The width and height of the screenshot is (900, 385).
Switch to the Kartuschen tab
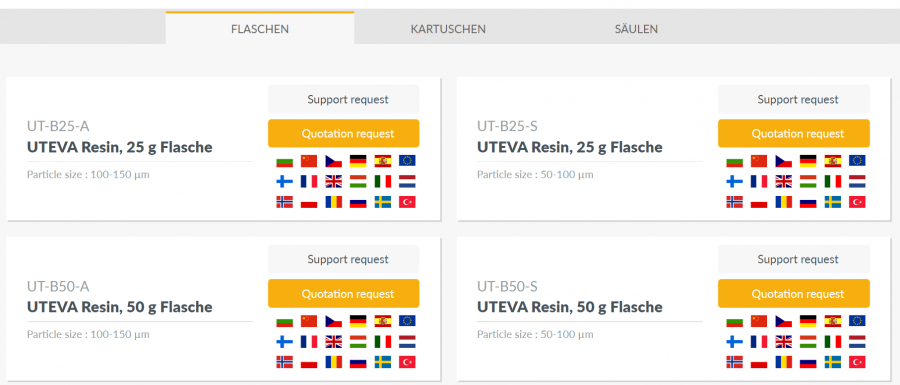[x=448, y=29]
